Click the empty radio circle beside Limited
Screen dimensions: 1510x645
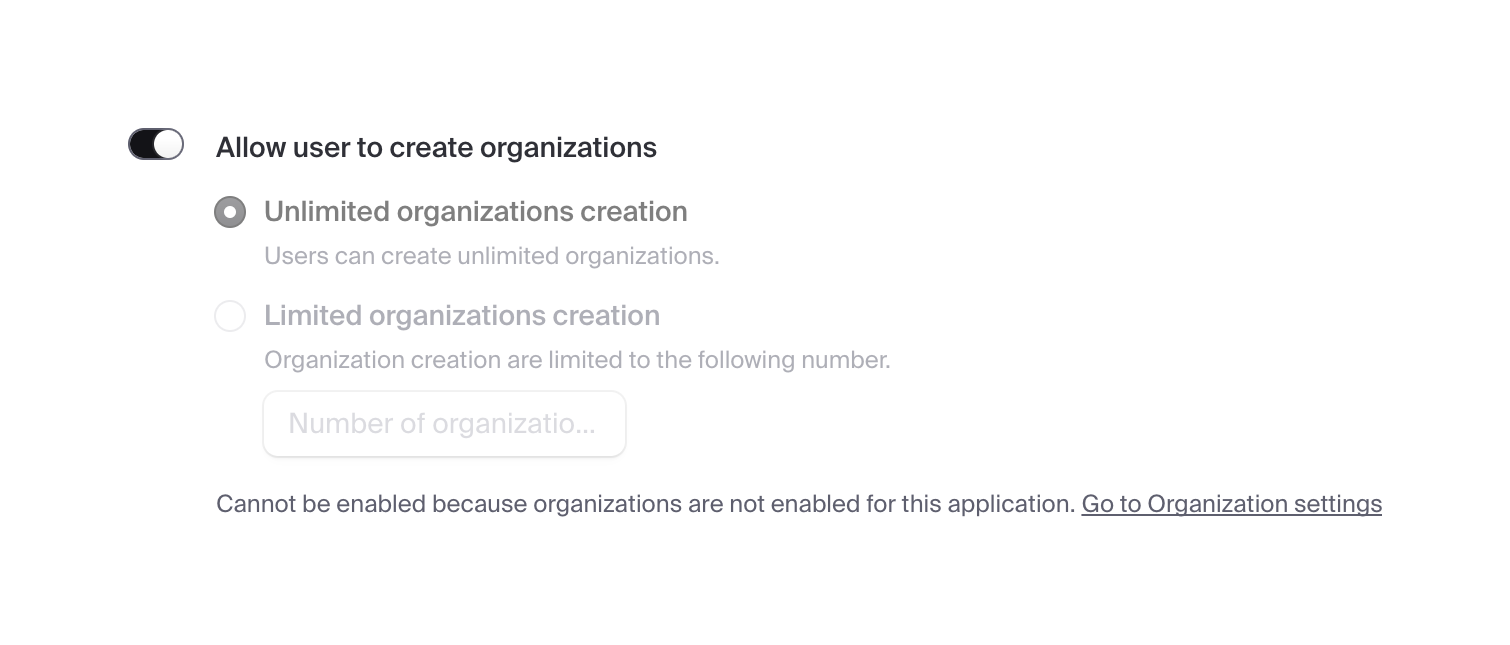(x=230, y=316)
